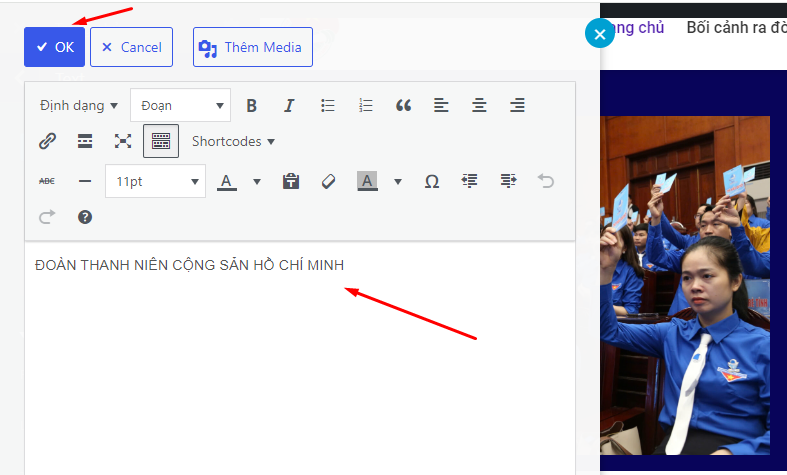Image resolution: width=787 pixels, height=475 pixels.
Task: Open Bối cảnh ra đời menu item
Action: coord(736,28)
